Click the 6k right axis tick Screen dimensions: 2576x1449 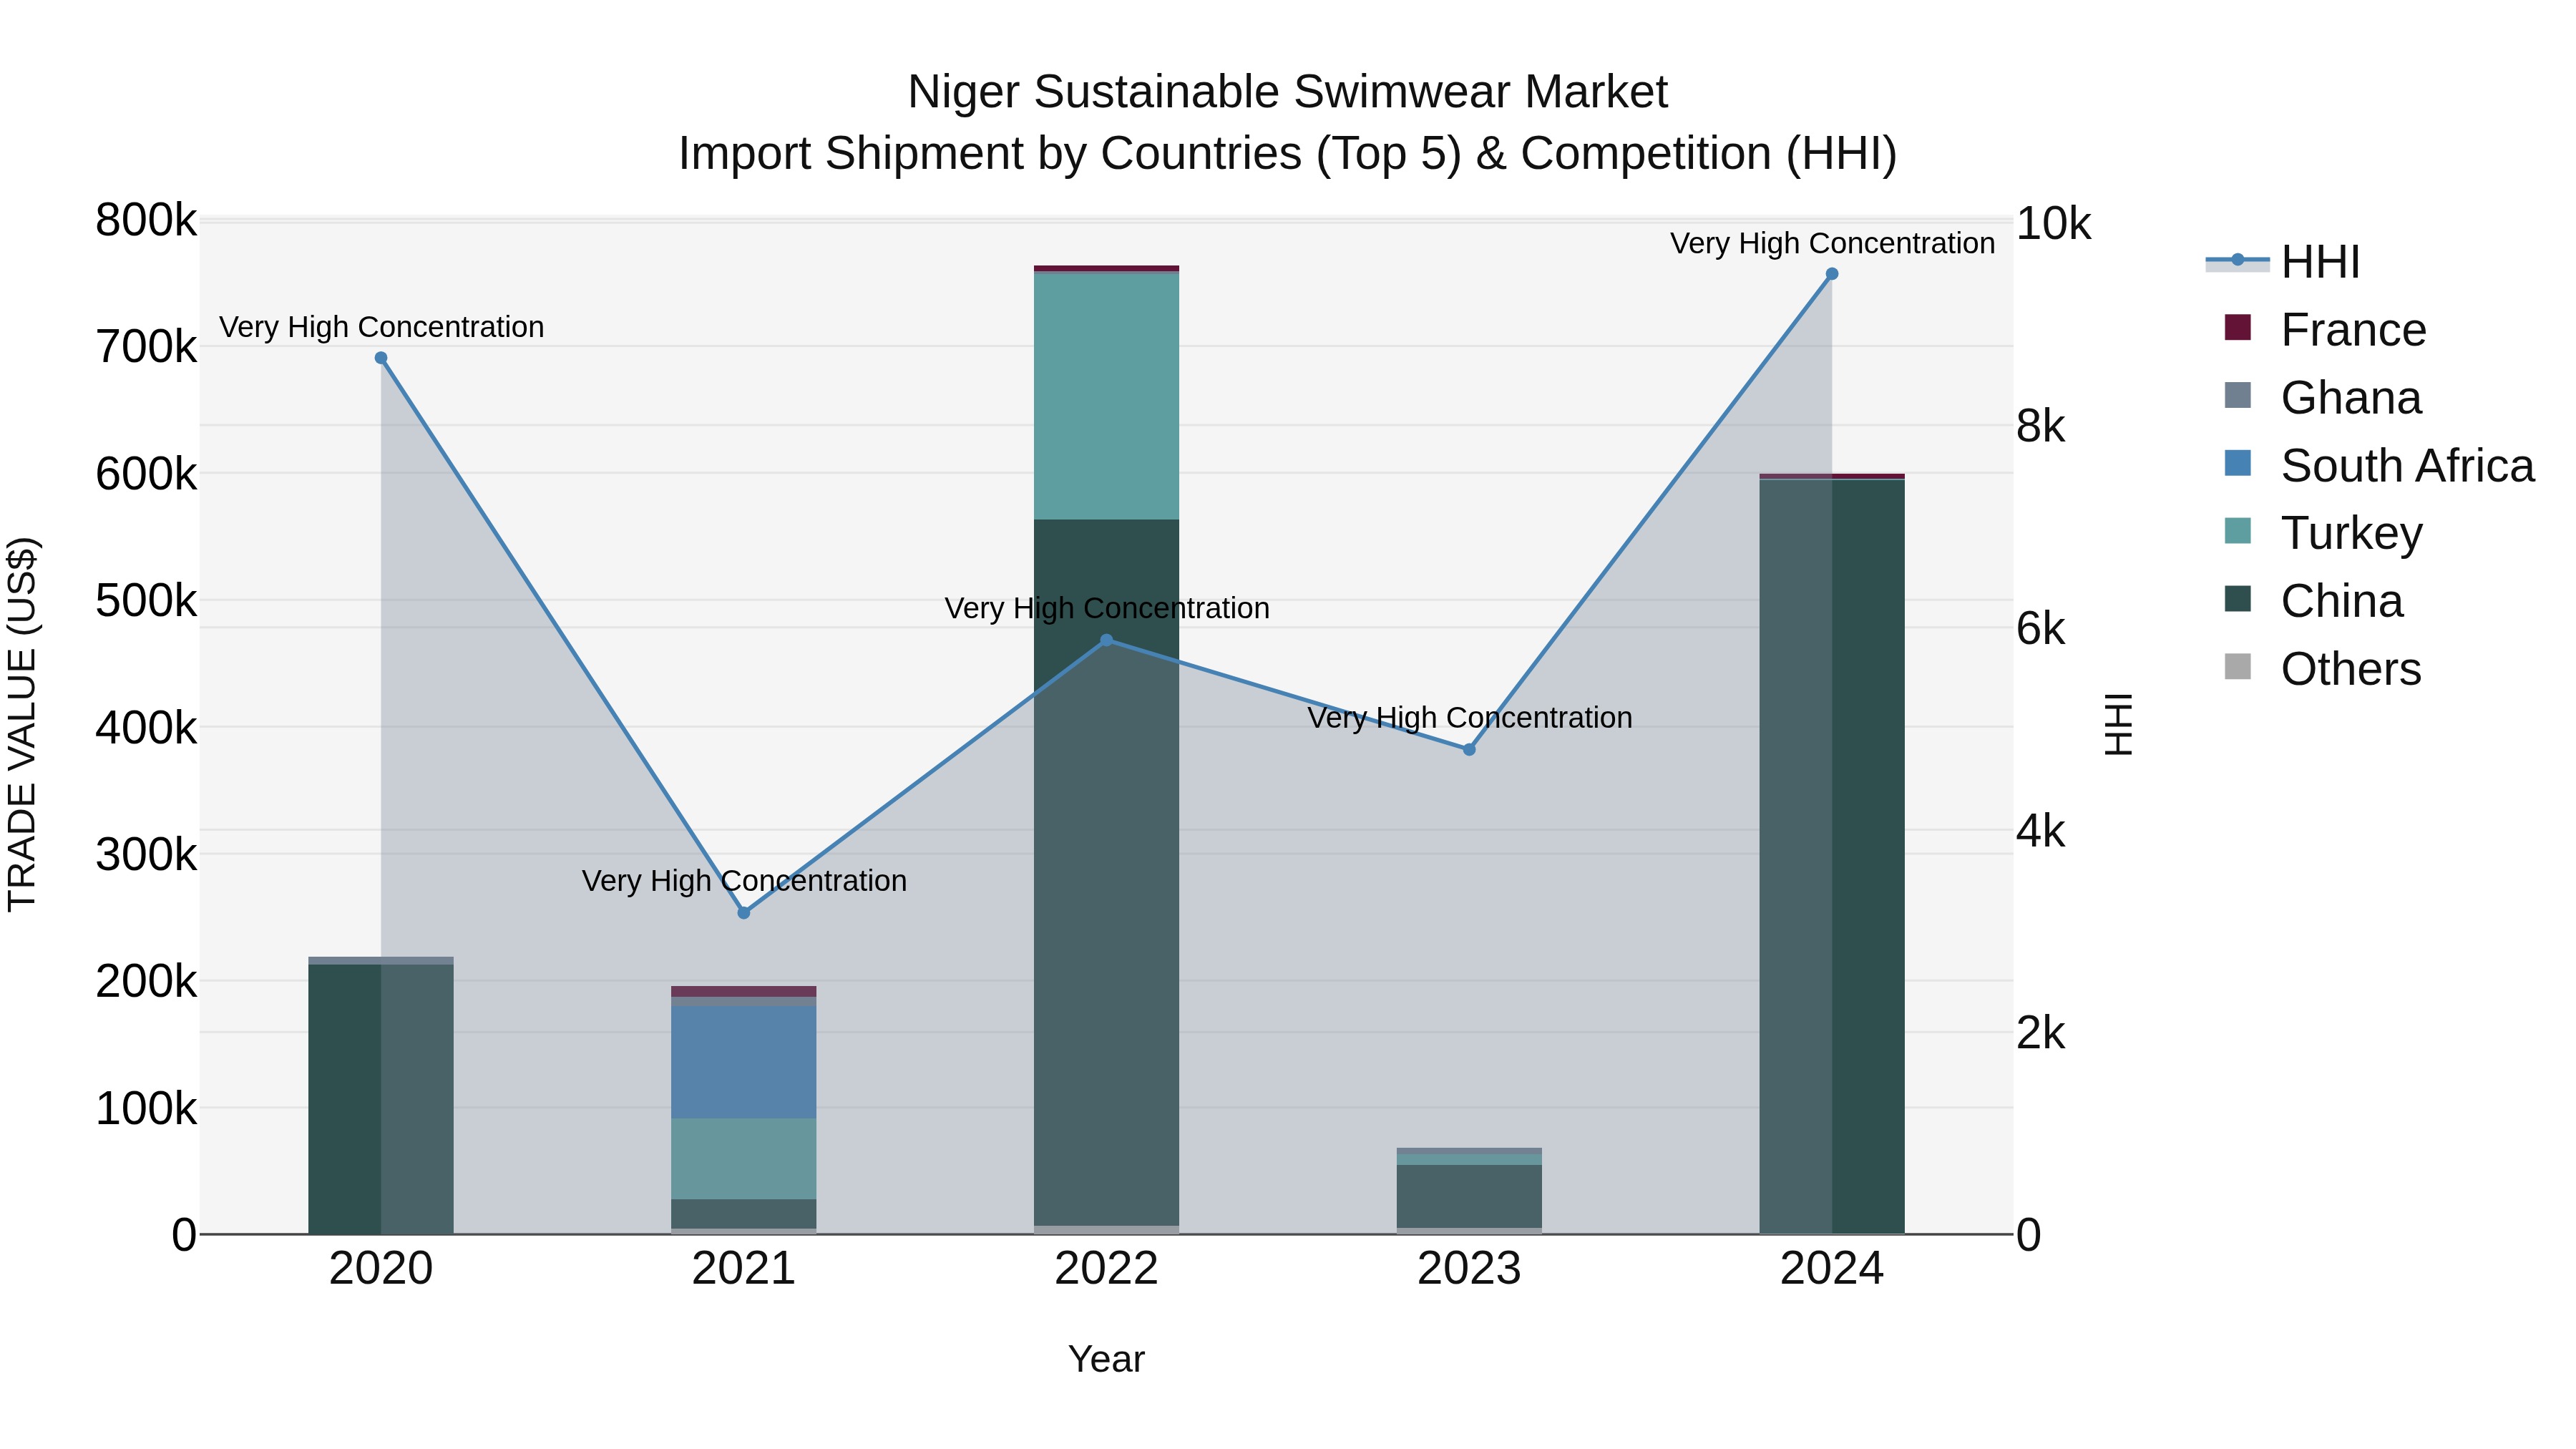point(2041,629)
